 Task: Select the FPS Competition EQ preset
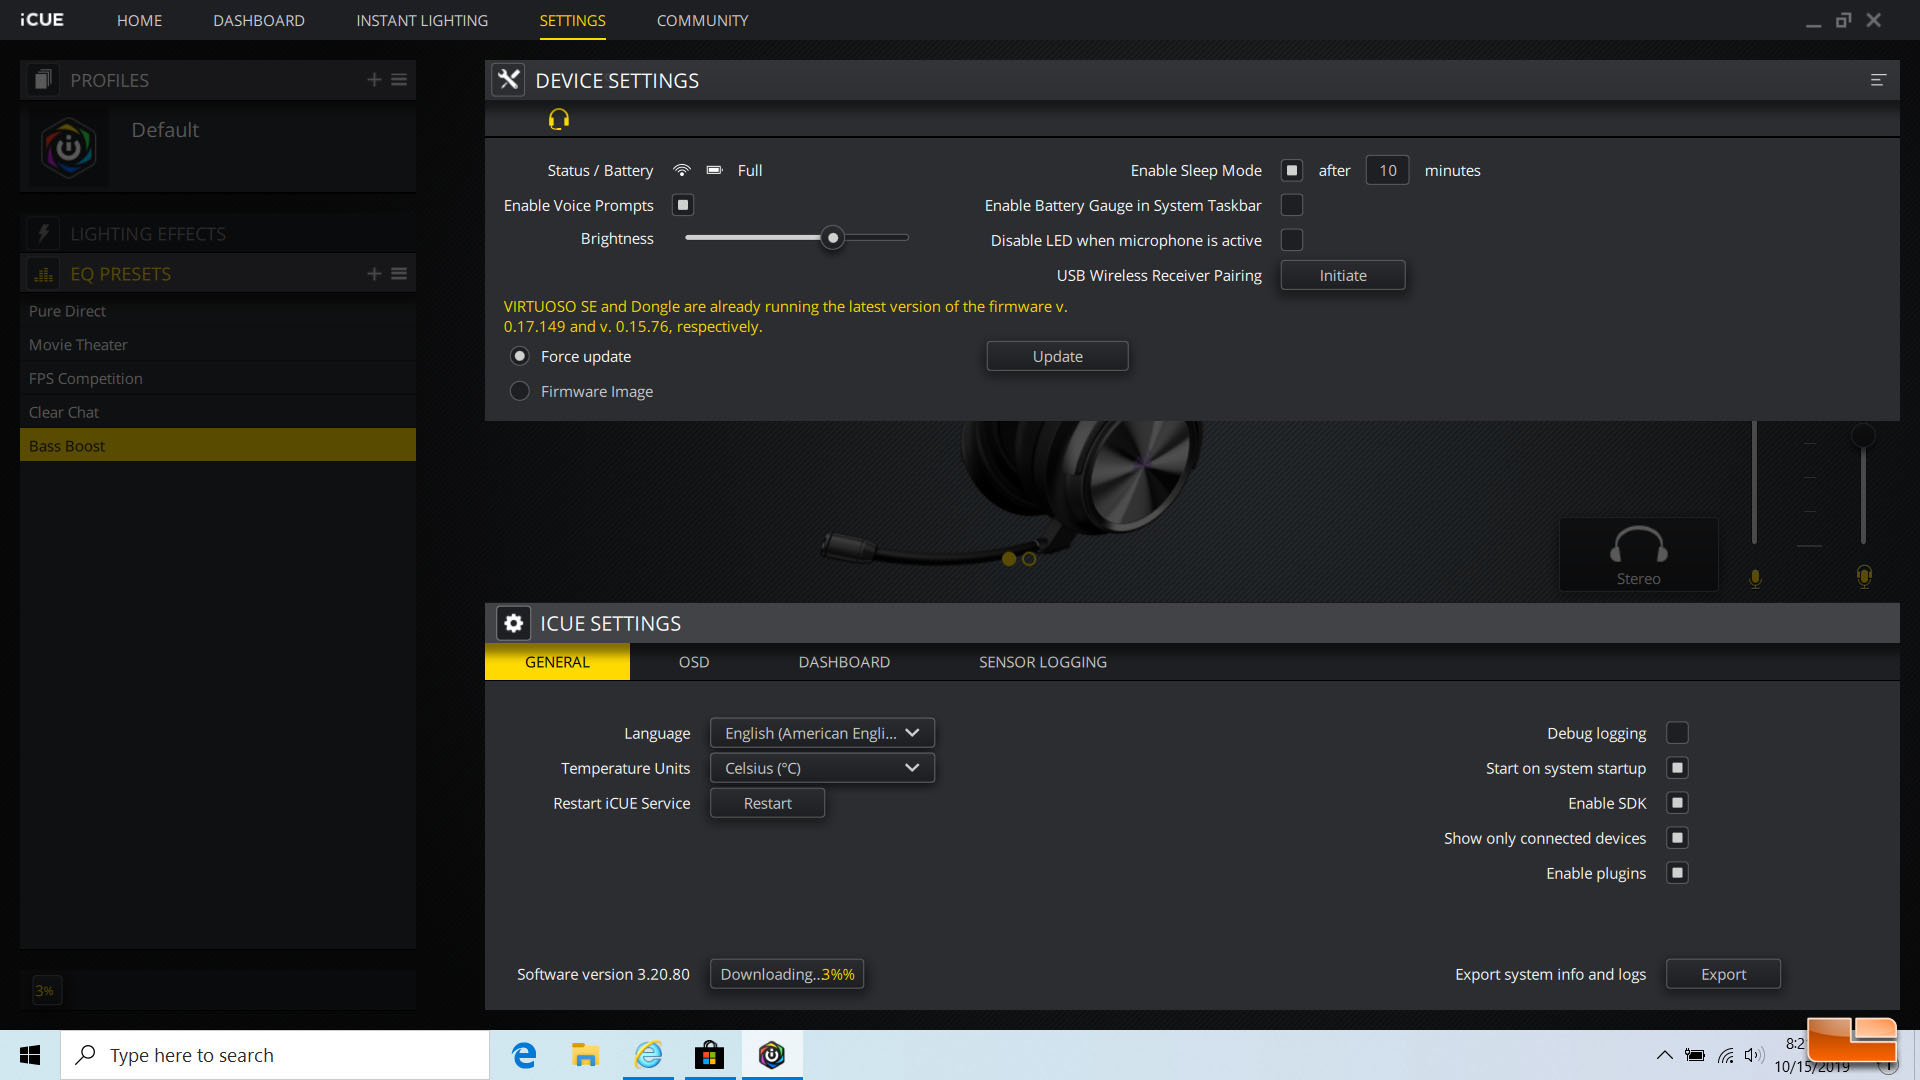[x=218, y=378]
